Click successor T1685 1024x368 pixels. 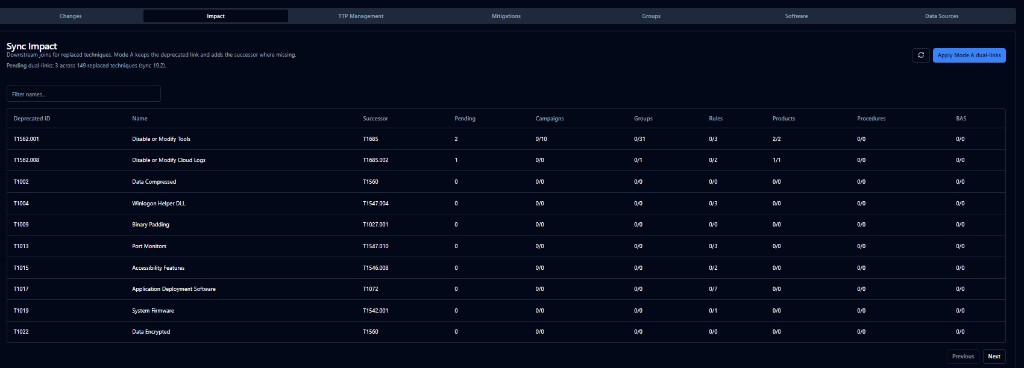371,139
